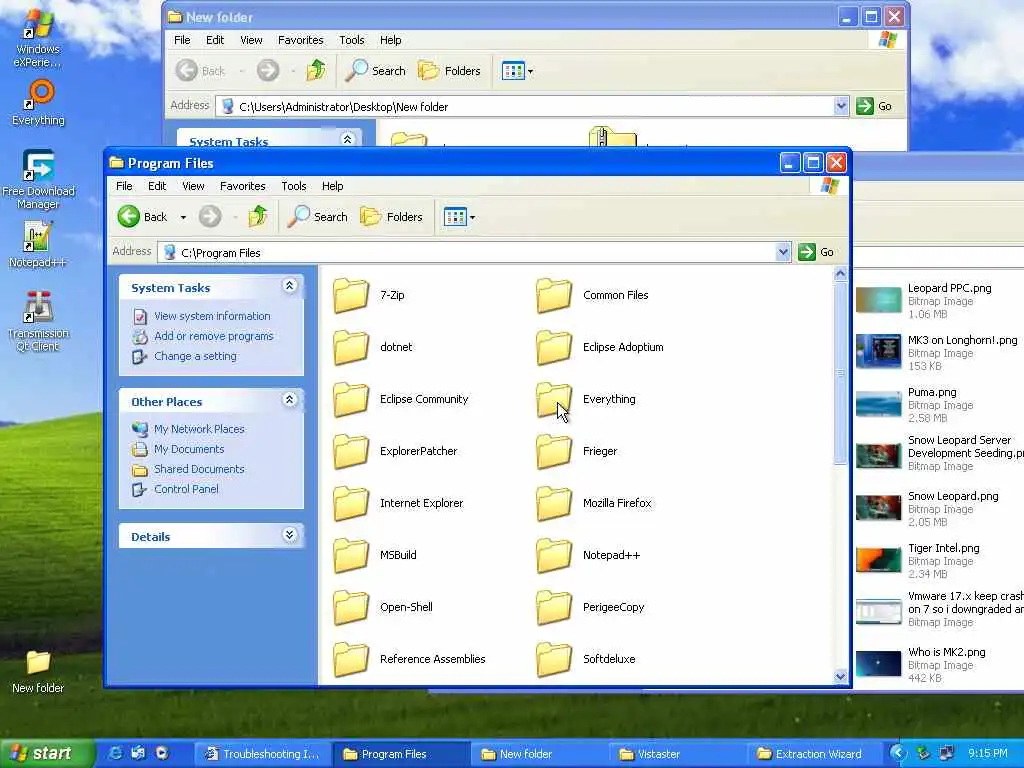The width and height of the screenshot is (1024, 768).
Task: Click Change a setting link
Action: 195,357
